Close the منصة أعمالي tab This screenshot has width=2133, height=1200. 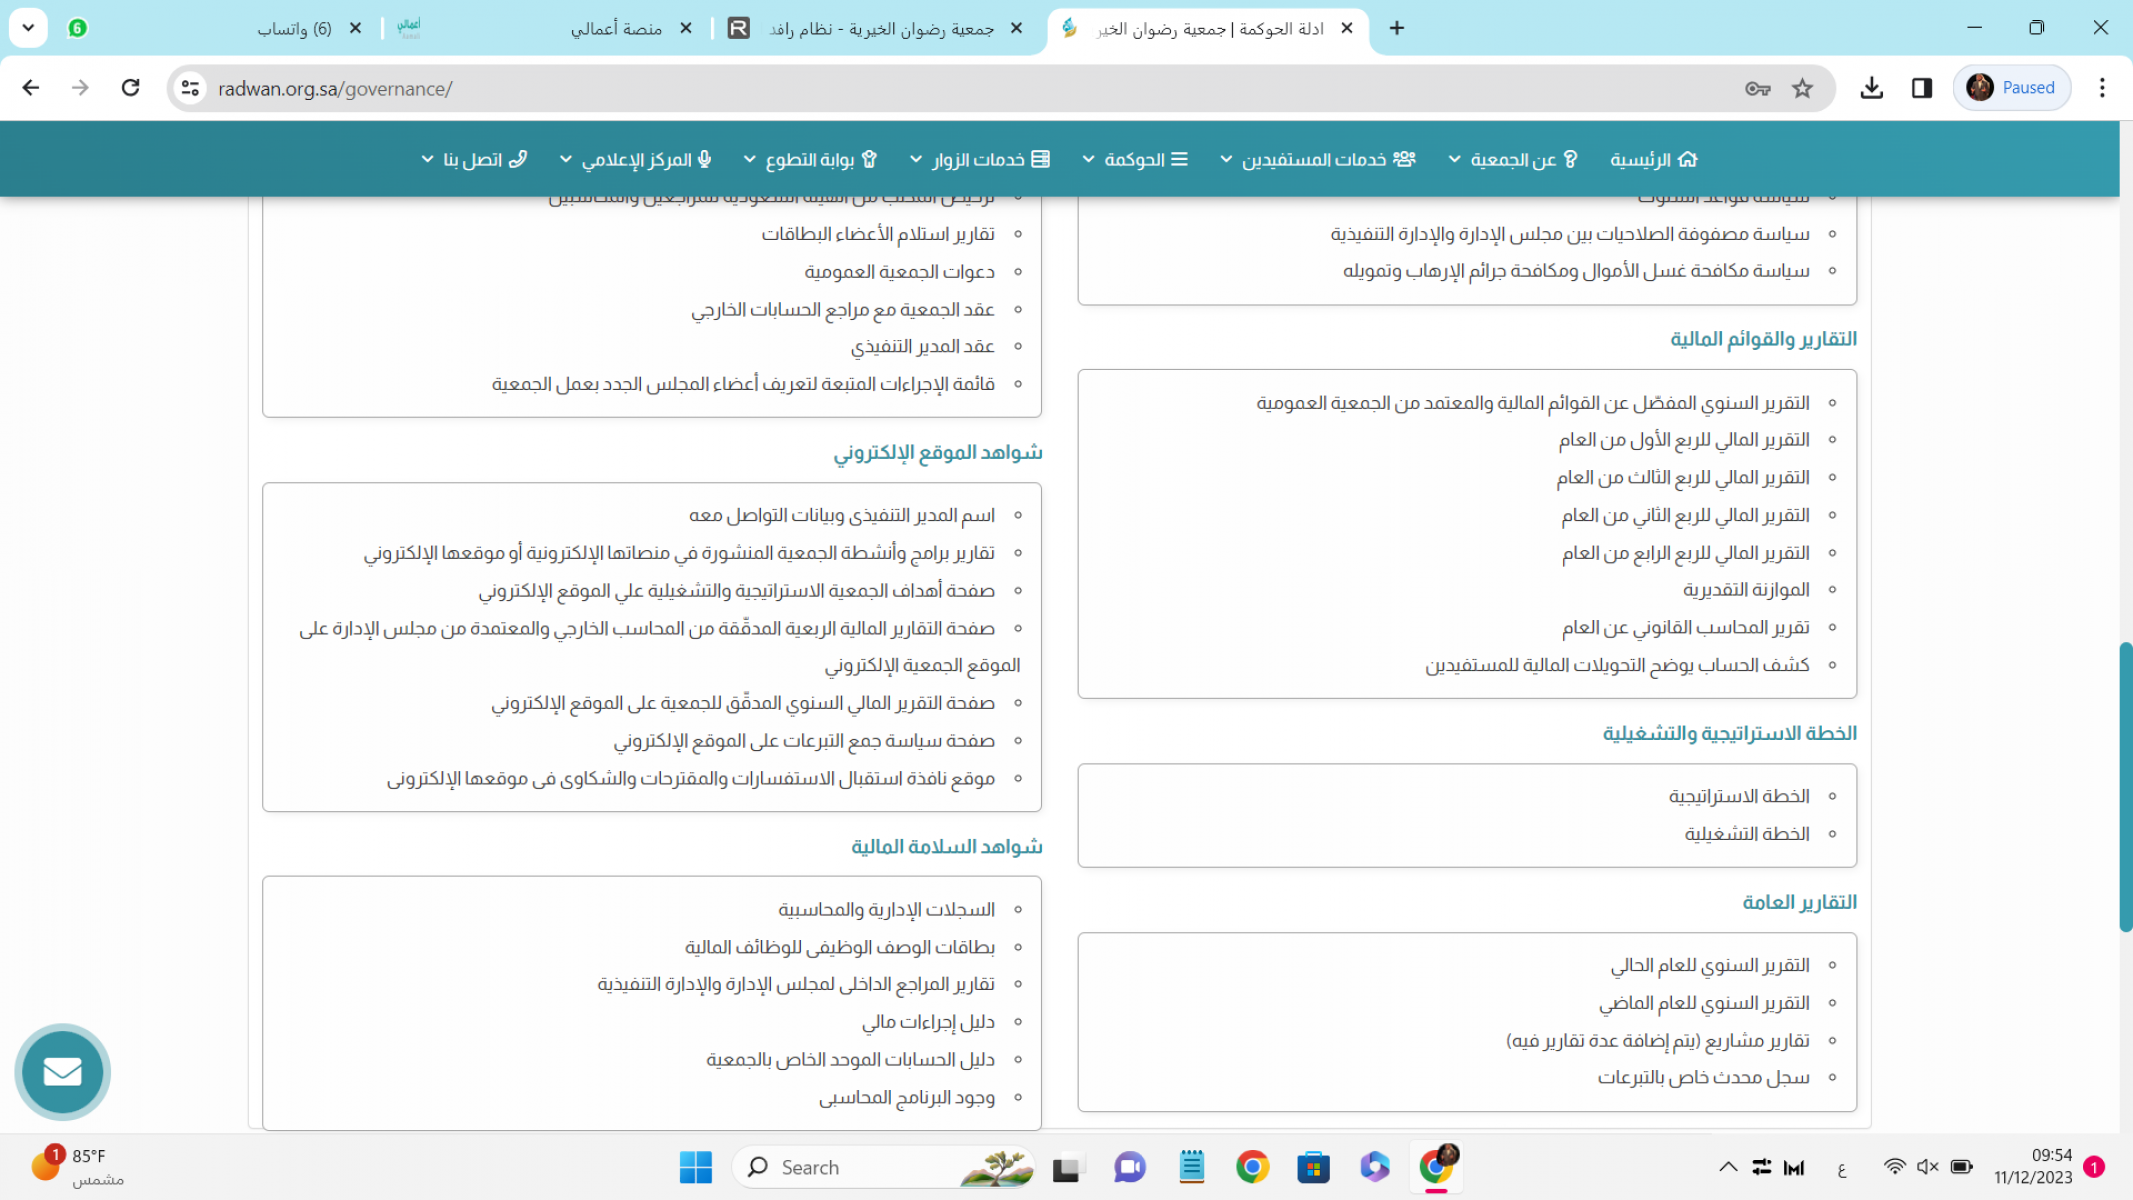[686, 28]
